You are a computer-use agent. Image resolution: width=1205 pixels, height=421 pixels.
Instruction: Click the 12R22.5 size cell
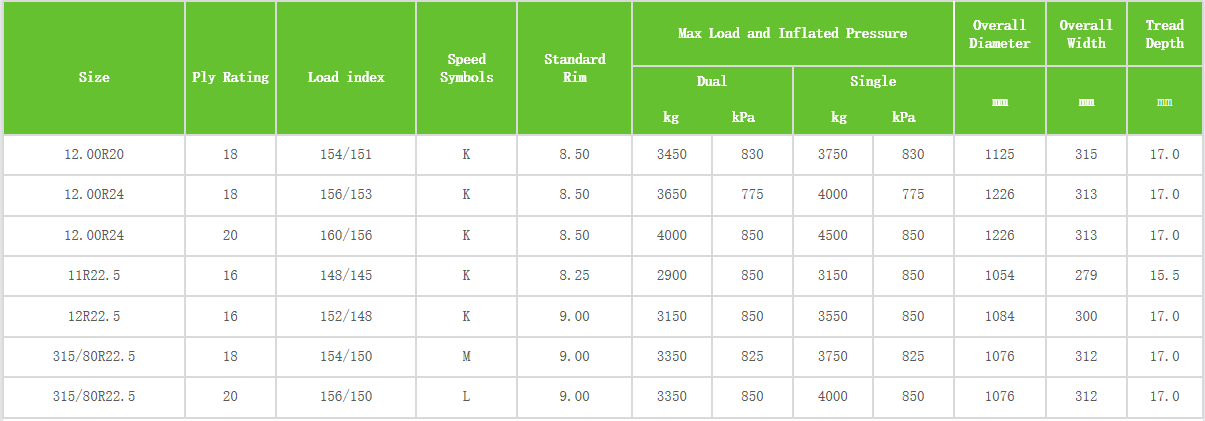click(94, 316)
